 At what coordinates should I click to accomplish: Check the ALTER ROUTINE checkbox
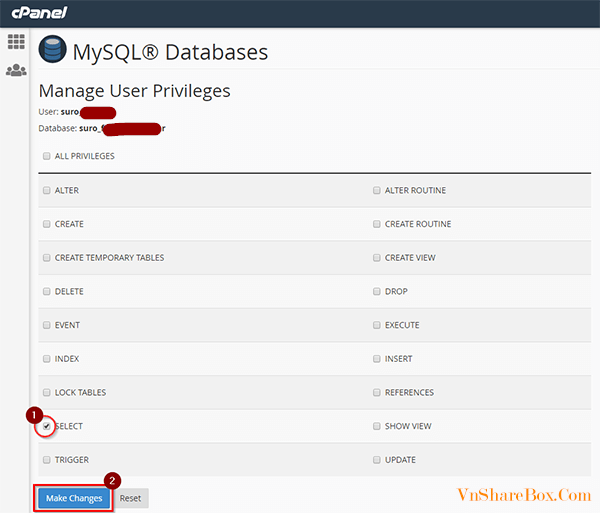(377, 190)
